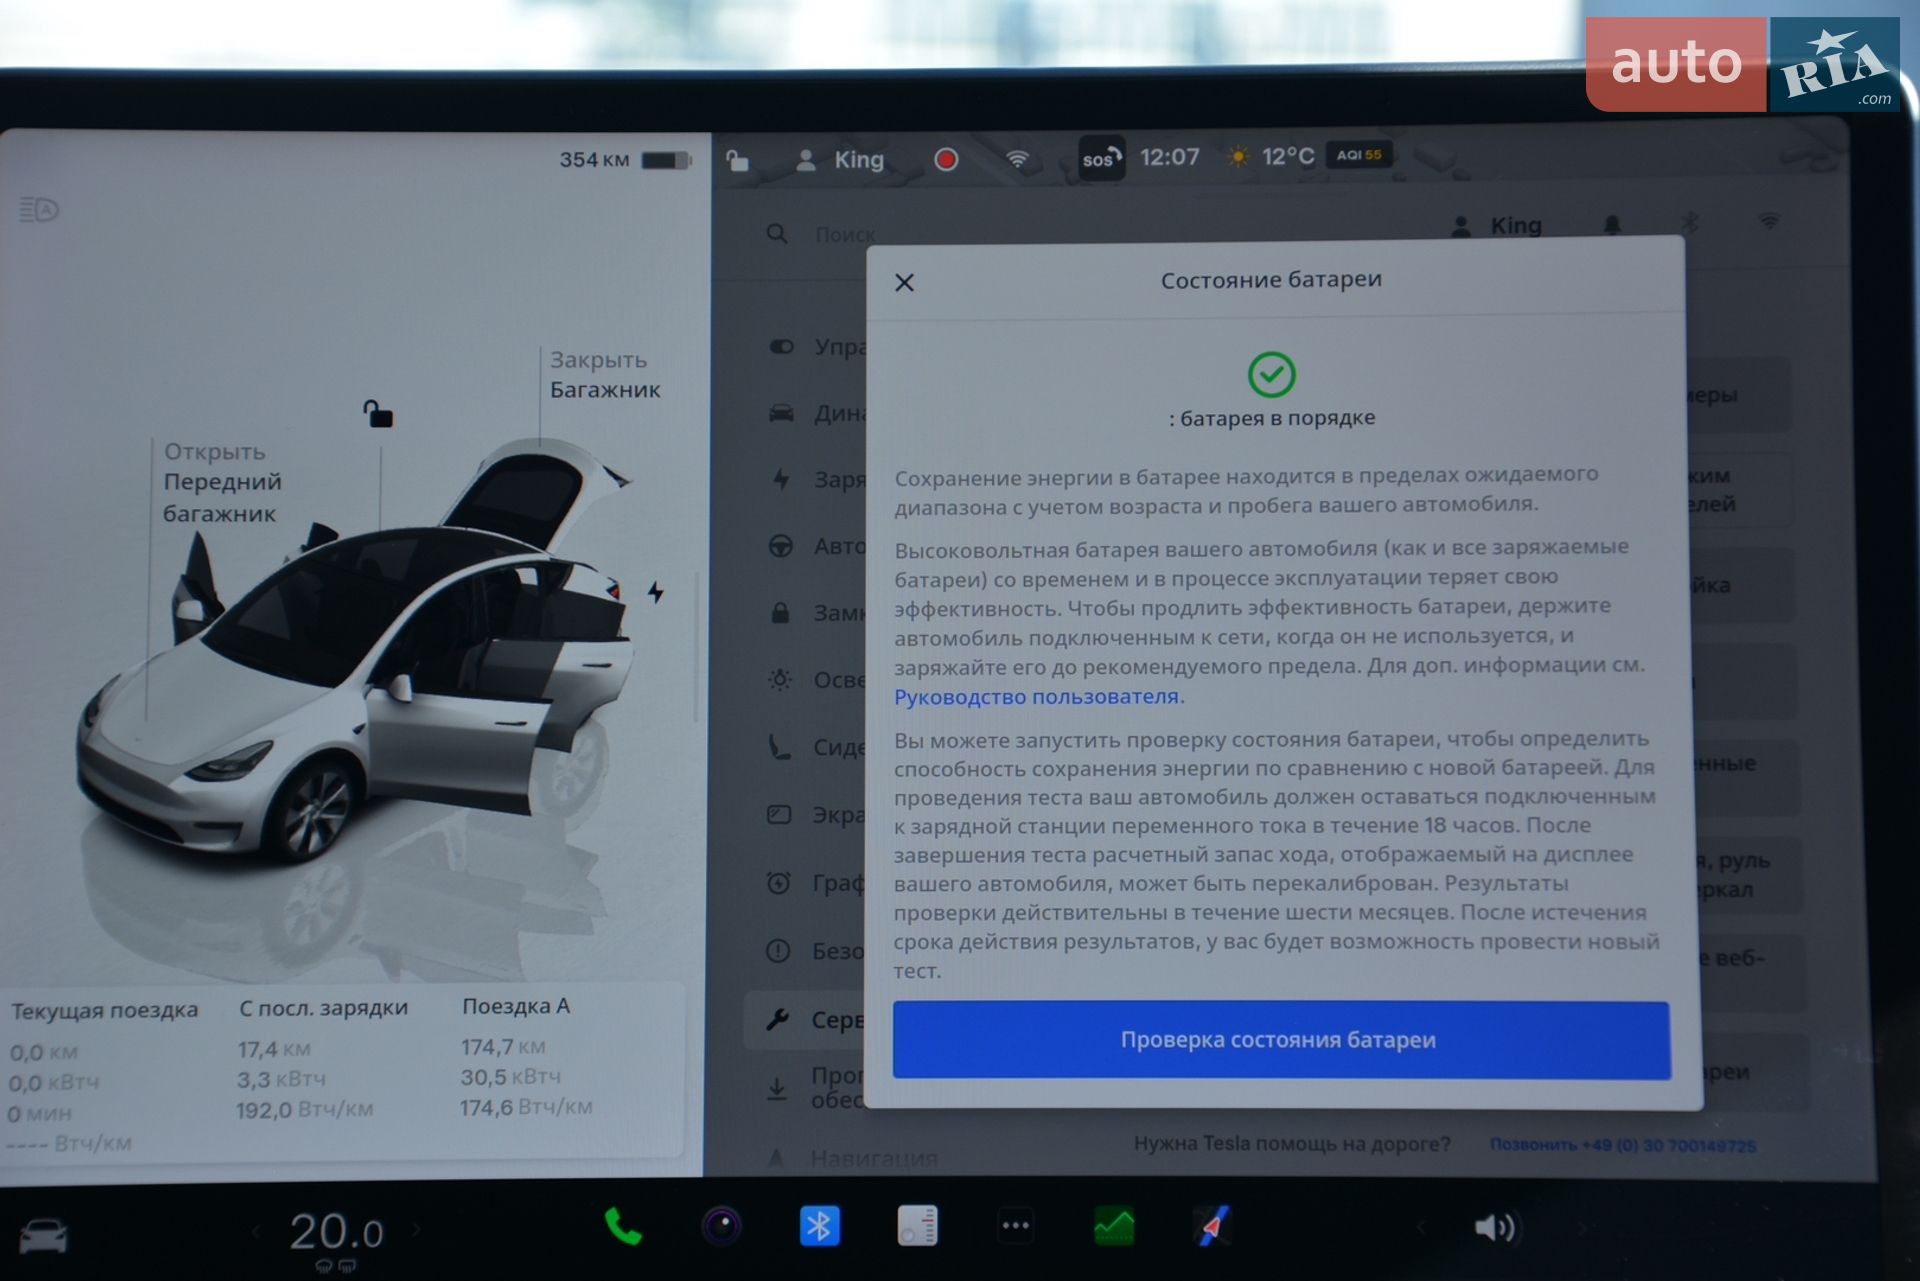
Task: Increase cabin temperature with right arrow
Action: click(x=416, y=1231)
